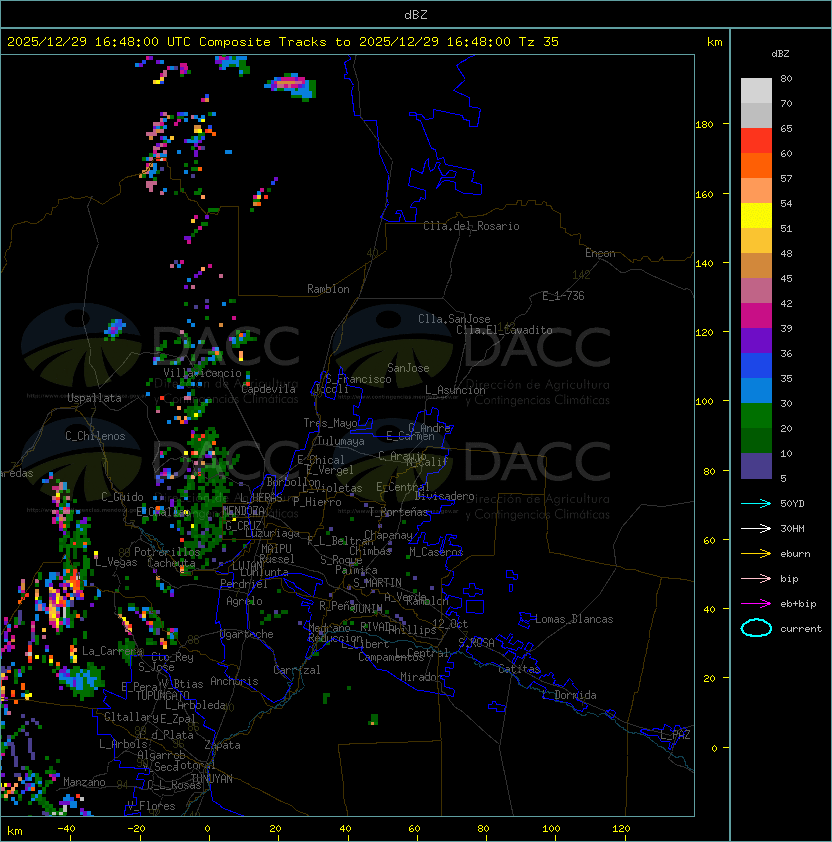Click the 'Capdevila' map label
This screenshot has height=842, width=832.
268,389
